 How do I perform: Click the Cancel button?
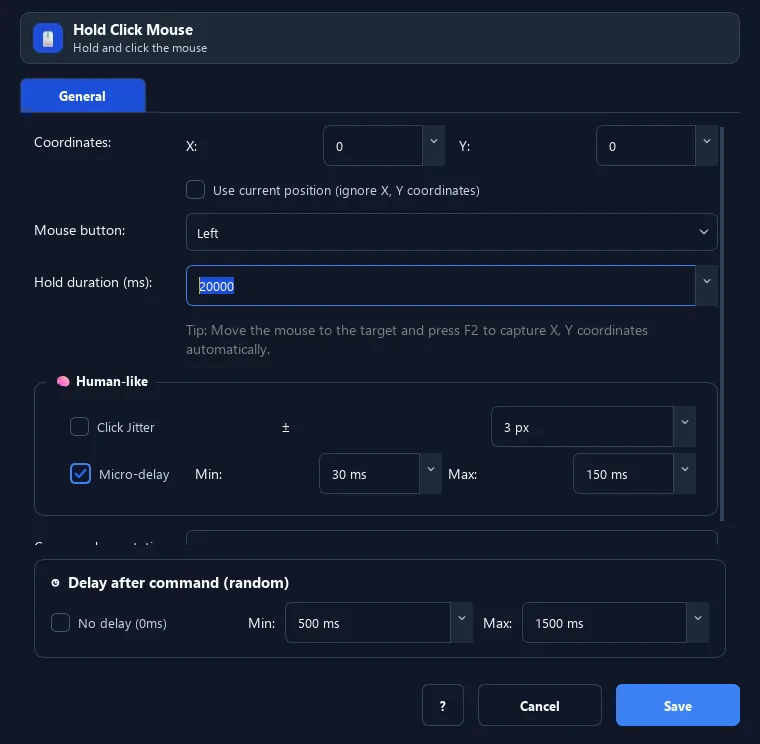click(539, 705)
